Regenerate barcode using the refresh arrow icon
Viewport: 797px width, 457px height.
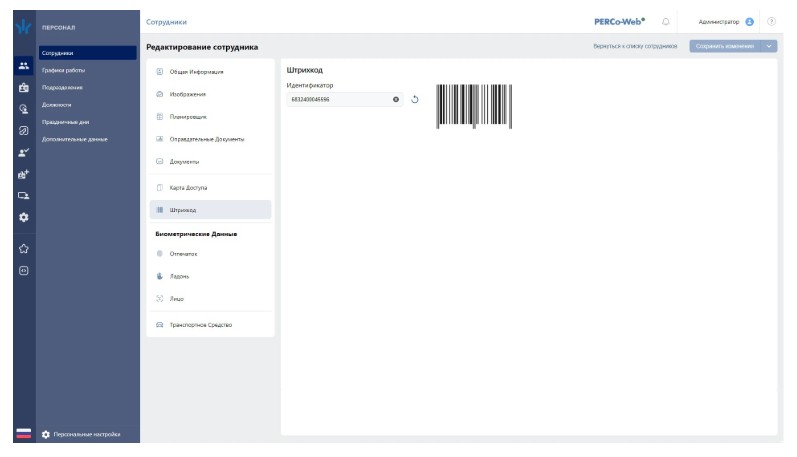(x=415, y=99)
